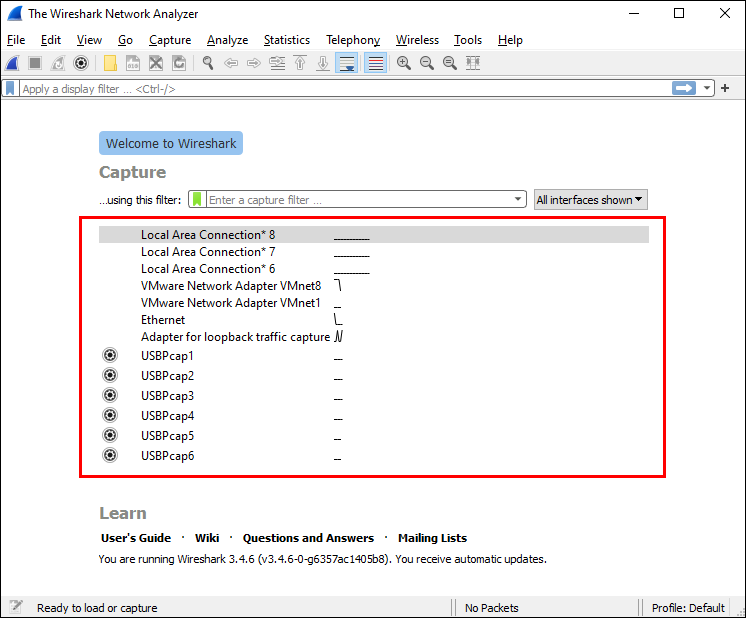This screenshot has width=746, height=618.
Task: Click the gear icon beside USBPcap2
Action: coord(110,375)
